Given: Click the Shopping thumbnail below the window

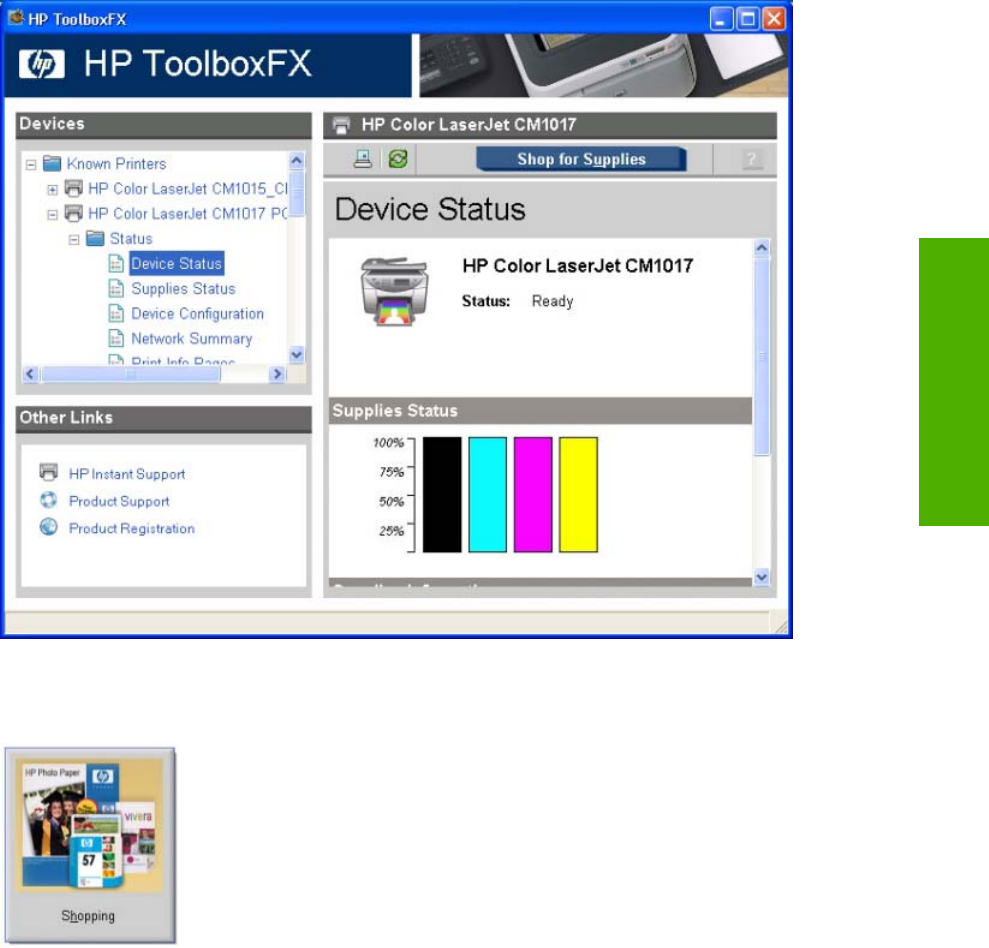Looking at the screenshot, I should coord(90,845).
